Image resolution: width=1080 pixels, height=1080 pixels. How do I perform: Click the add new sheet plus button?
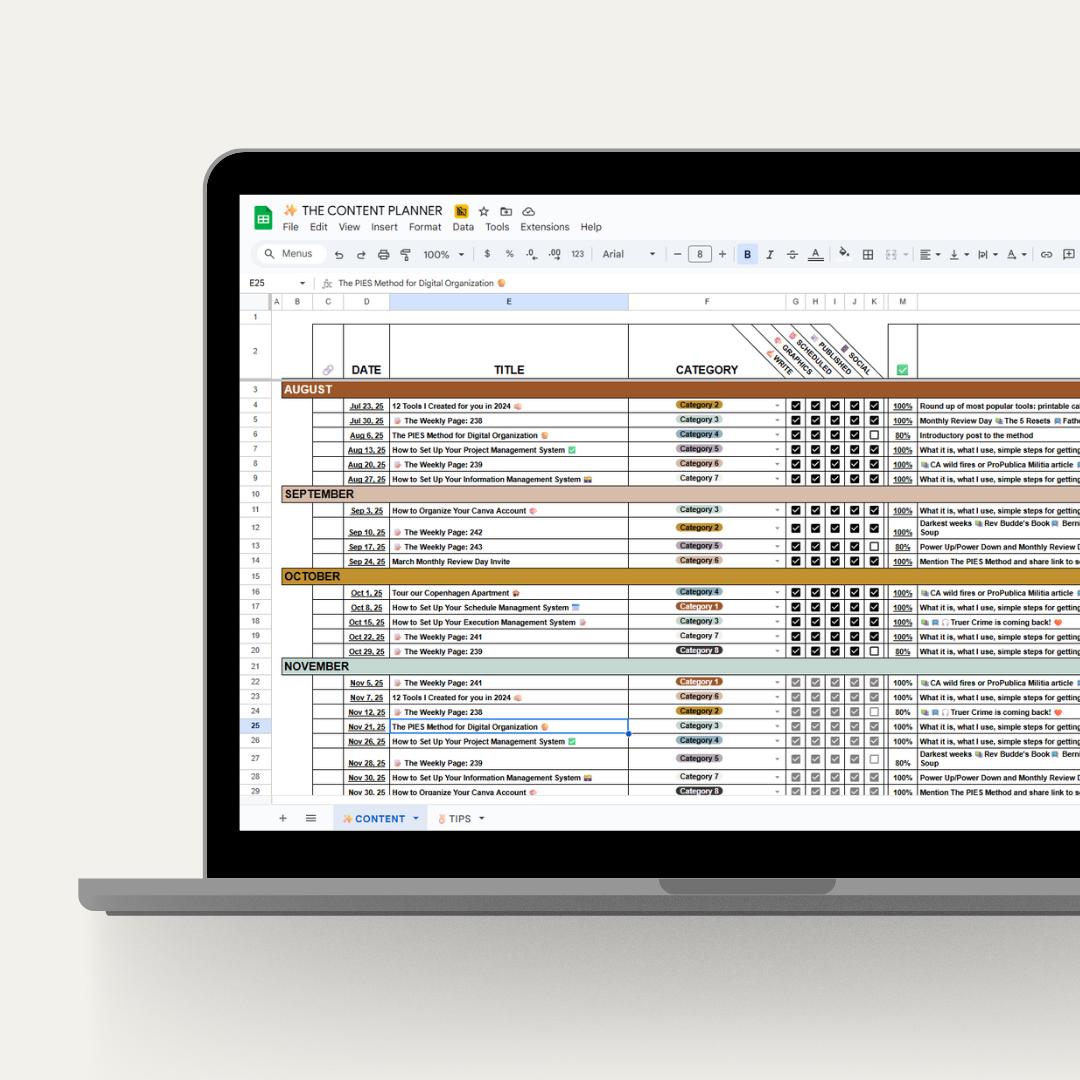[x=283, y=818]
